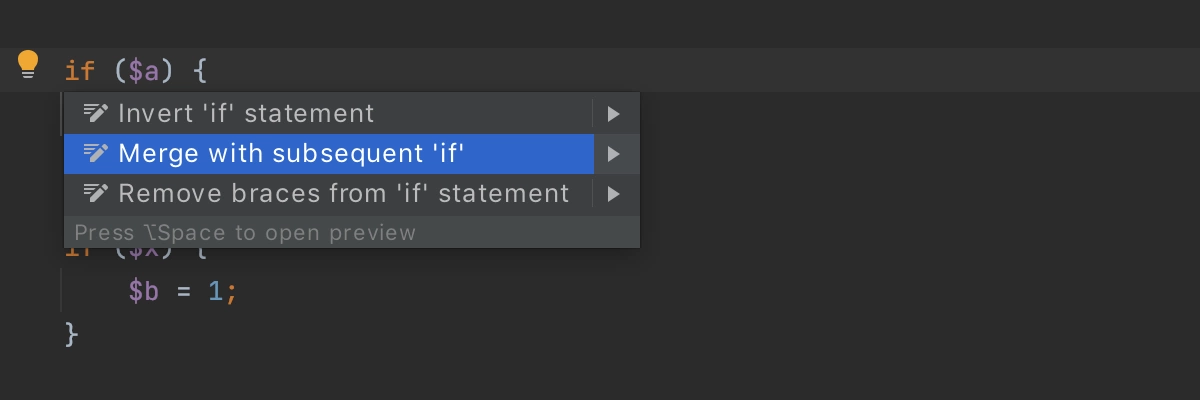The image size is (1200, 400).
Task: Apply Remove braces from 'if' statement
Action: click(x=343, y=193)
